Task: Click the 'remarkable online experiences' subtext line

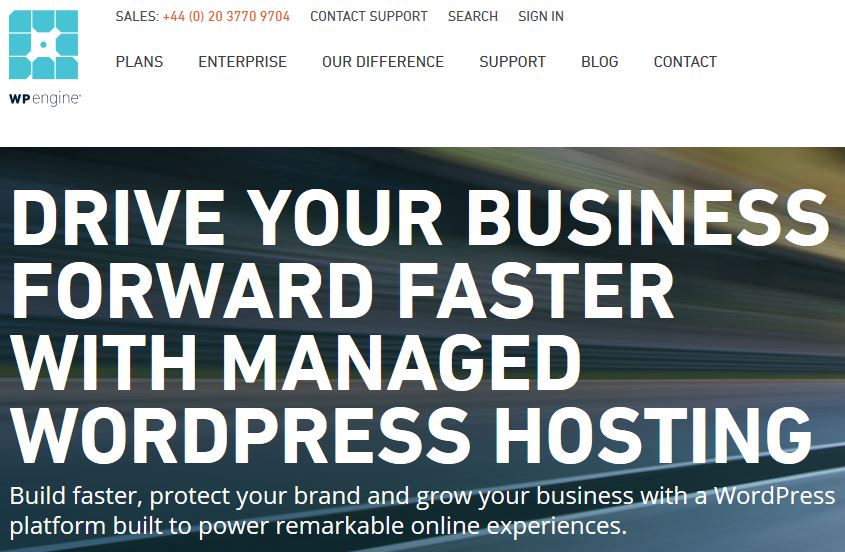Action: [x=318, y=526]
